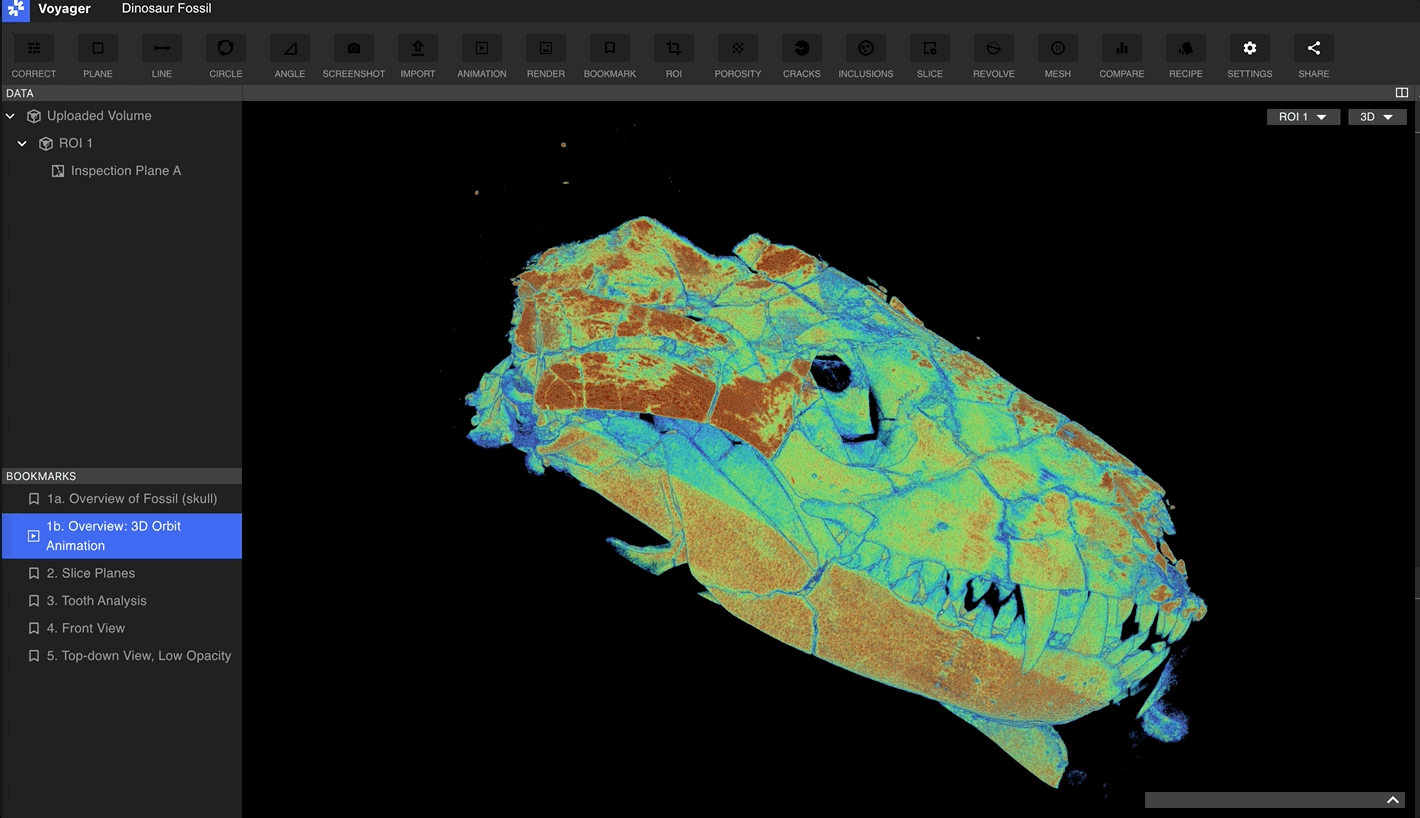This screenshot has height=818, width=1420.
Task: Take a screenshot with the camera icon
Action: pyautogui.click(x=353, y=48)
